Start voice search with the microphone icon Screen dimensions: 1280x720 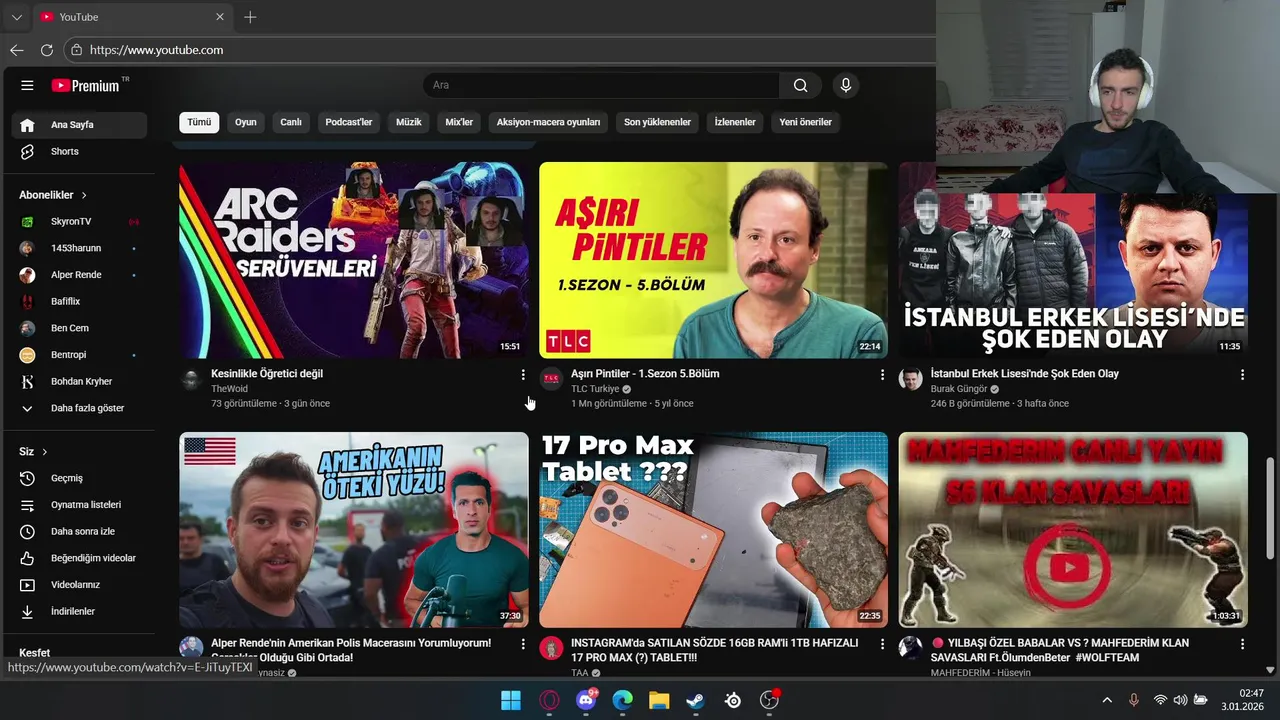pyautogui.click(x=845, y=86)
